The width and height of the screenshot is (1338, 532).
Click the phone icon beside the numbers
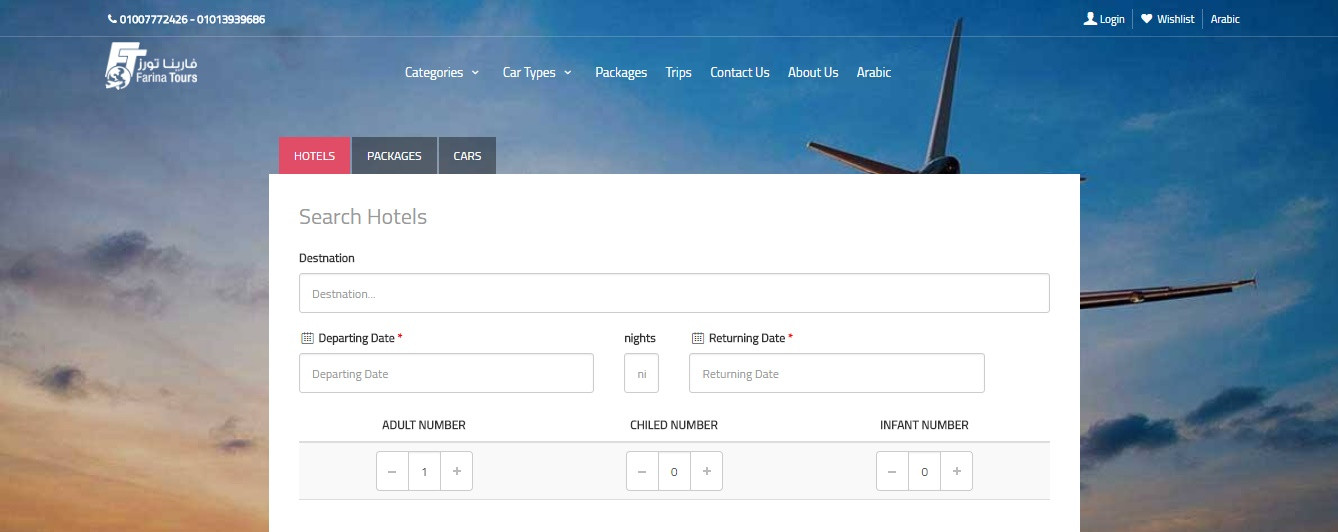click(x=112, y=19)
